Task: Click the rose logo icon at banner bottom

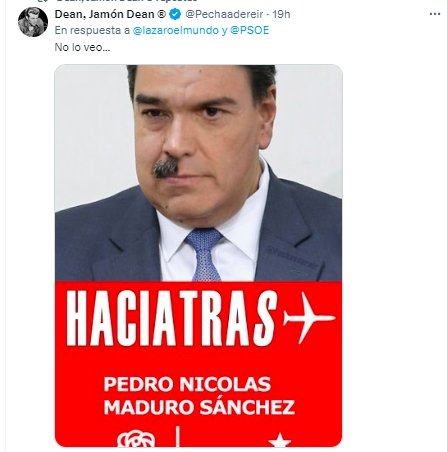Action: pos(136,439)
